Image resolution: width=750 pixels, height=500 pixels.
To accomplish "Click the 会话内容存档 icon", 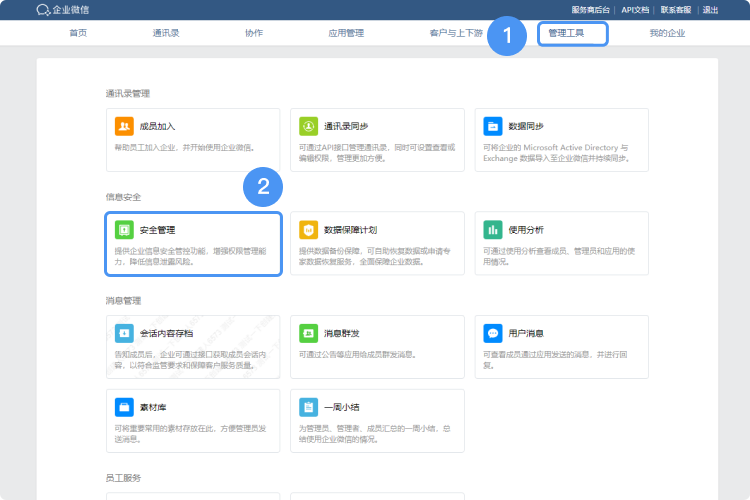I will coord(124,333).
